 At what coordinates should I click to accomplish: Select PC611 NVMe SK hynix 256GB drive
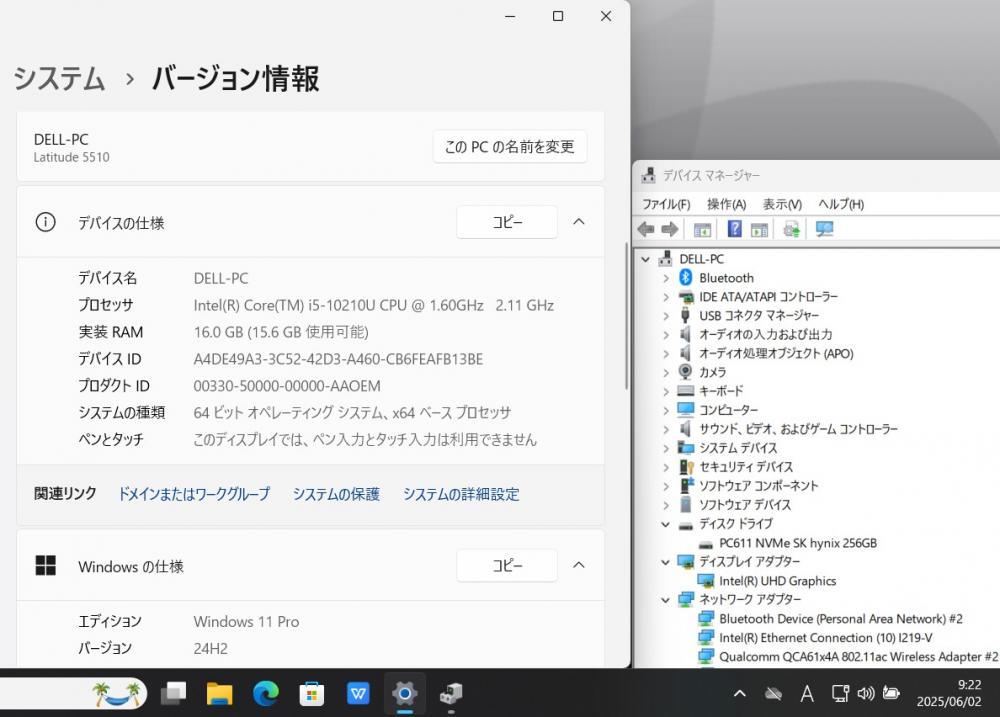tap(798, 543)
